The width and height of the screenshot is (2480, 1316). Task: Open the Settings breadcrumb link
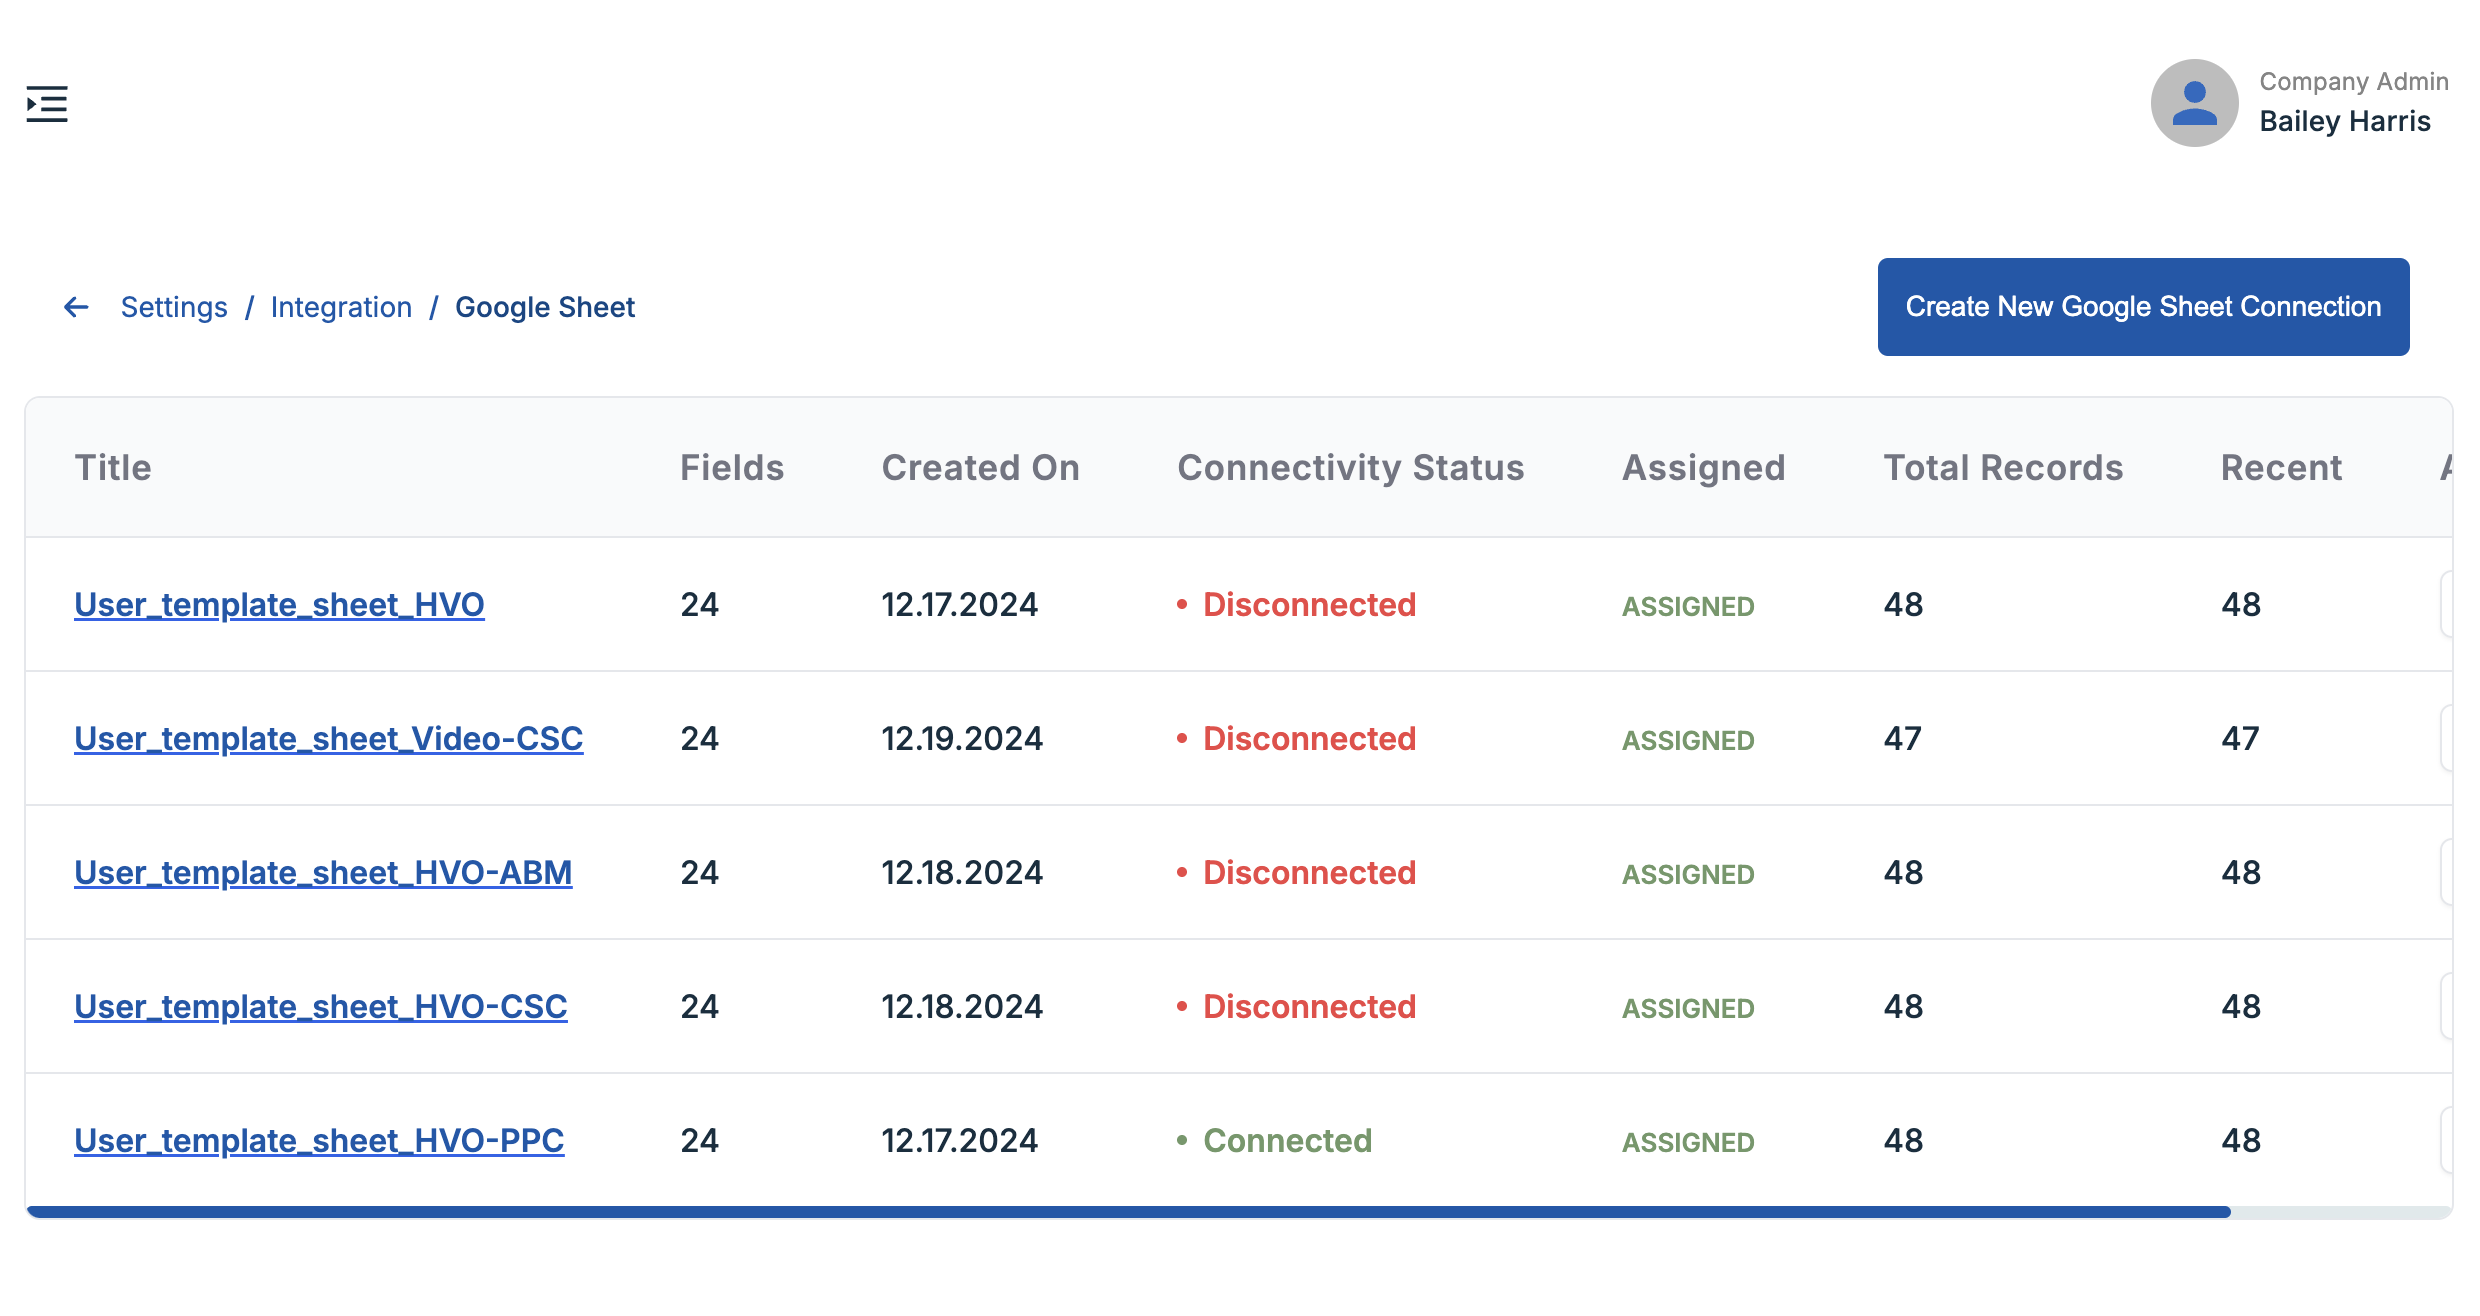point(174,307)
